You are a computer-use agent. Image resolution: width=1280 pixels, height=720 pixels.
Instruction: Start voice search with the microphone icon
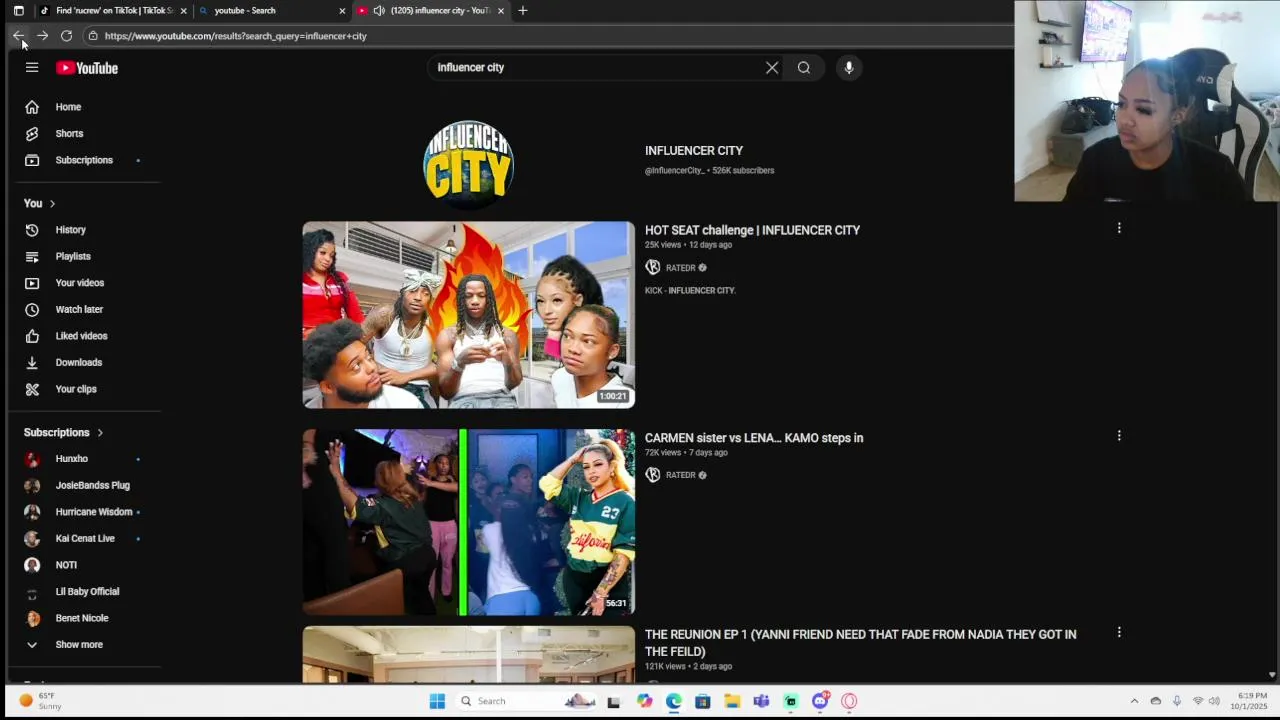pos(849,68)
